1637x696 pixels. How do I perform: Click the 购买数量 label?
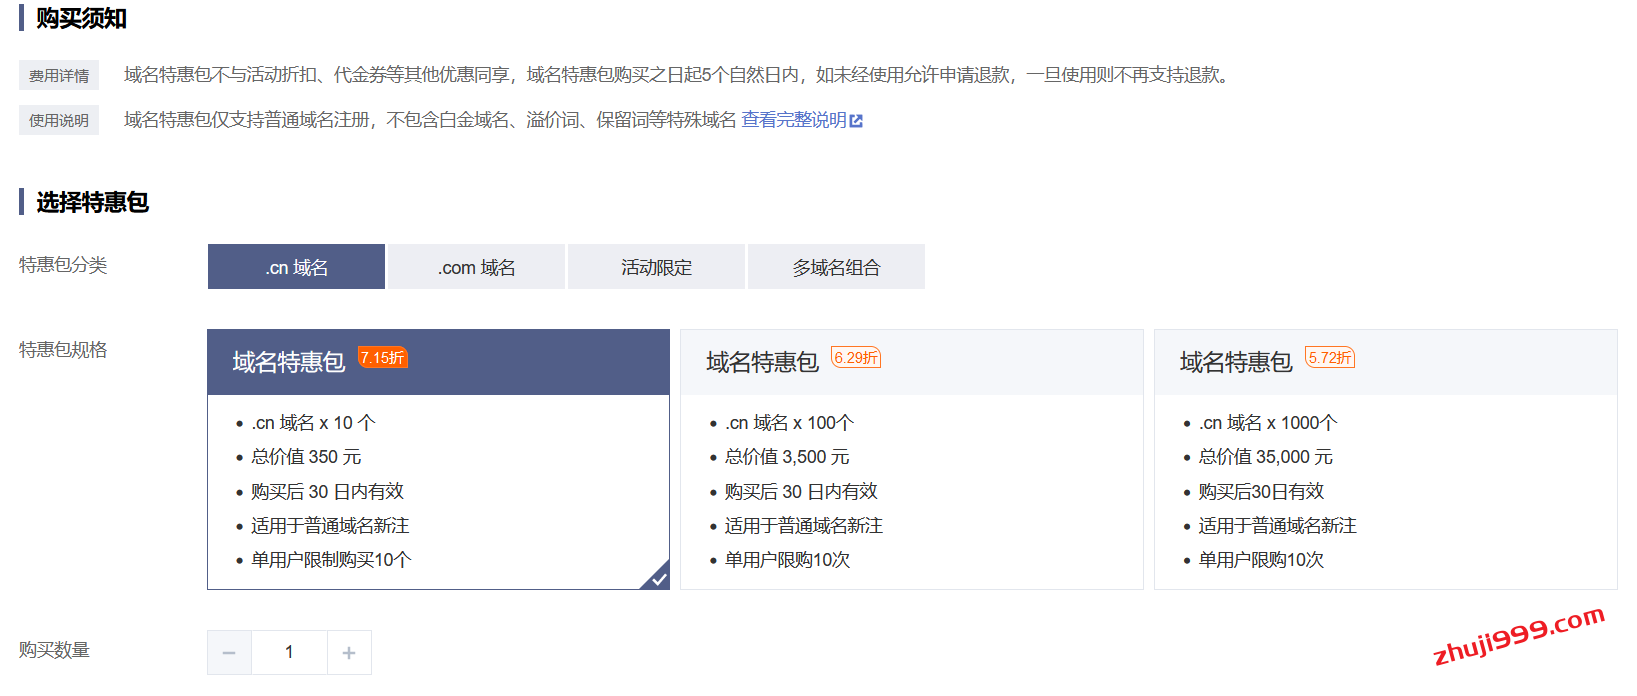(54, 650)
